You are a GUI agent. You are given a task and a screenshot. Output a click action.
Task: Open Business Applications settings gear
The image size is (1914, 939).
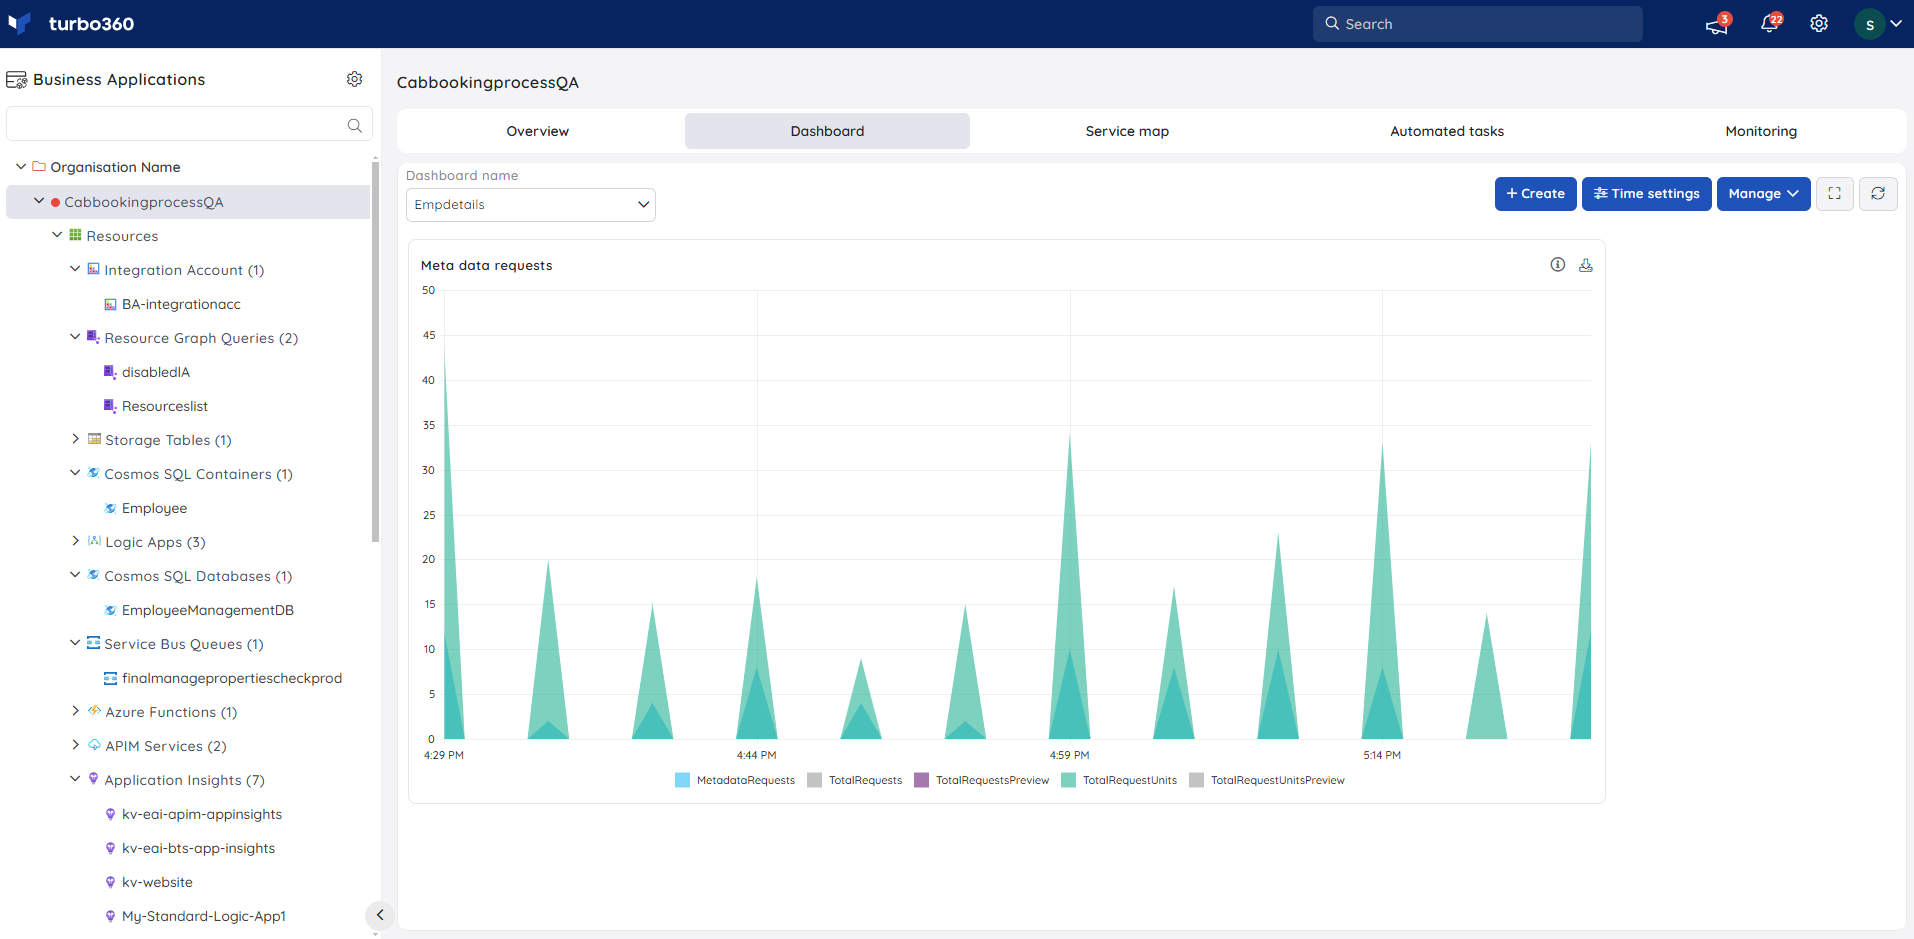point(354,79)
